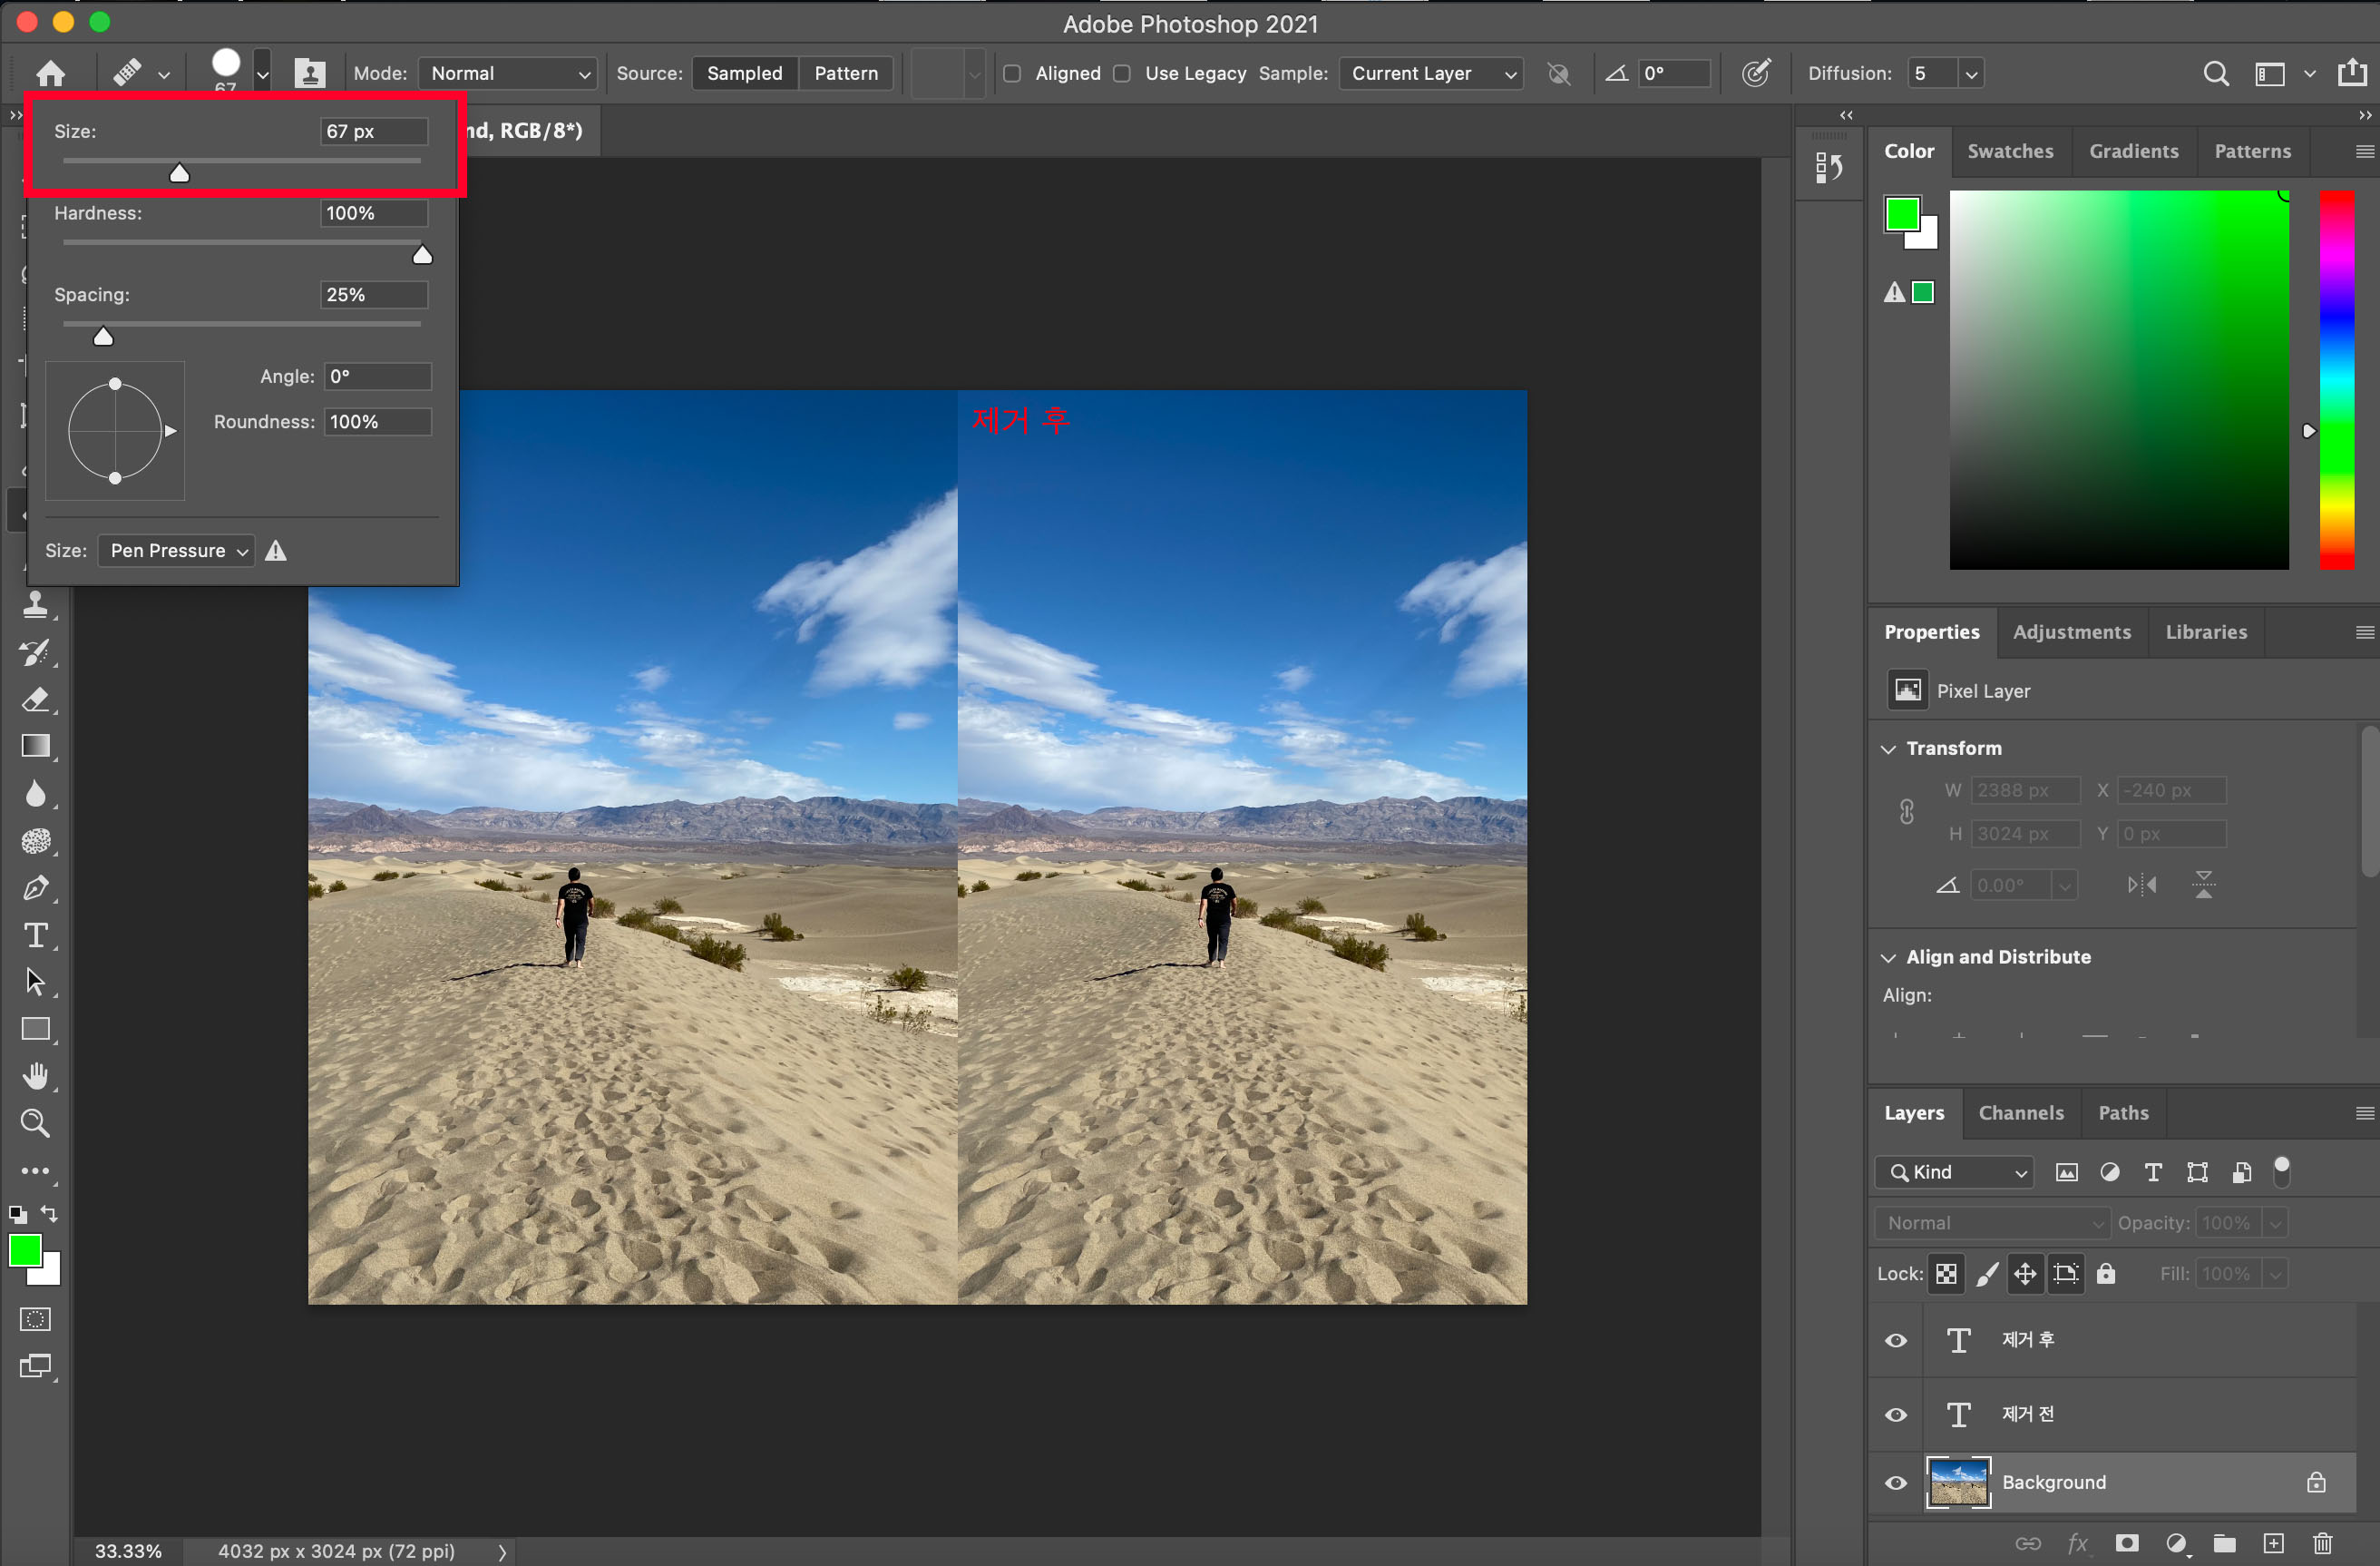Click the Hardness slider handle
Image resolution: width=2380 pixels, height=1566 pixels.
(422, 255)
